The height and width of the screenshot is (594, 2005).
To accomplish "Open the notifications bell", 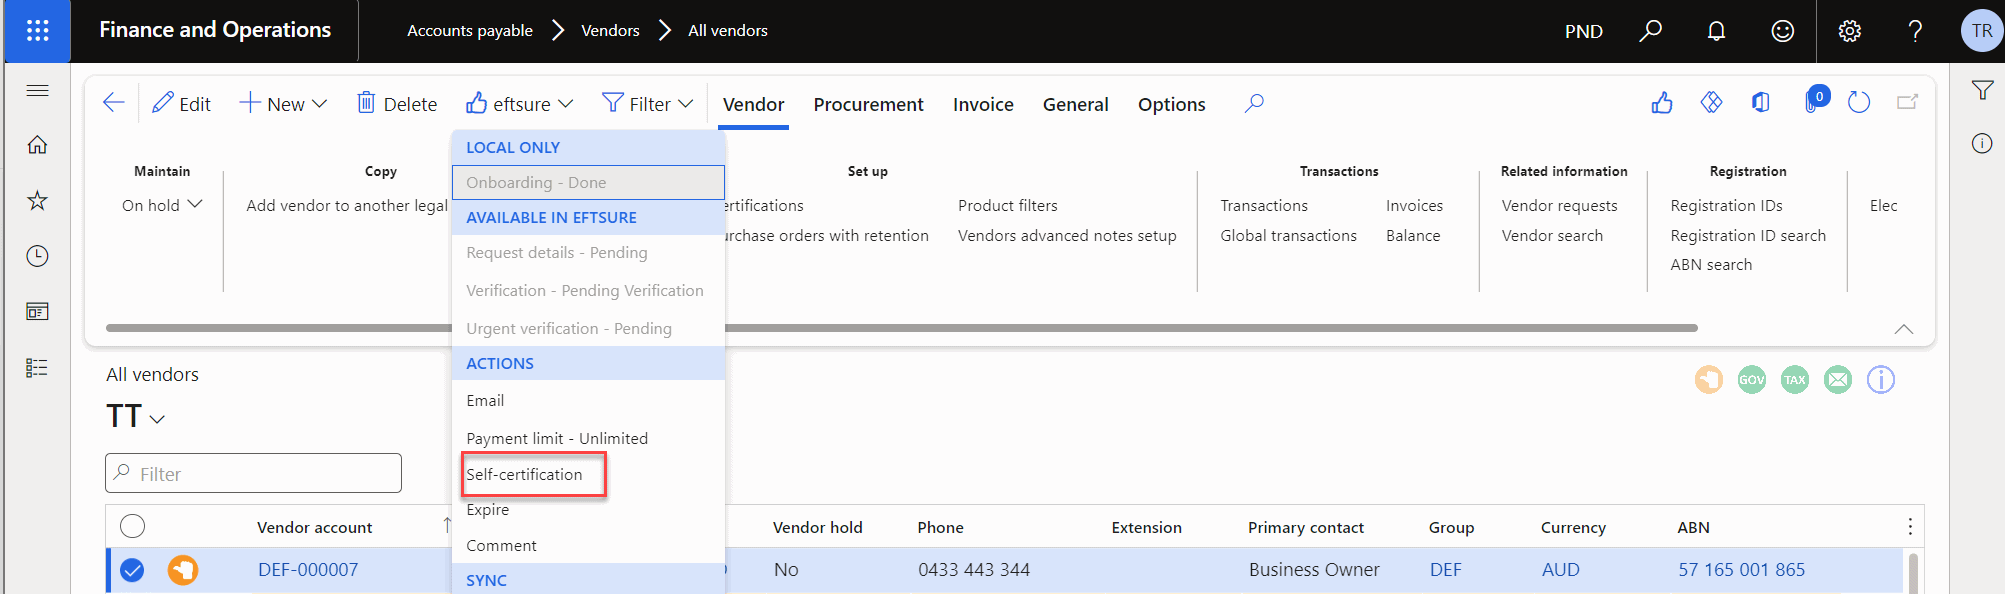I will pos(1716,31).
